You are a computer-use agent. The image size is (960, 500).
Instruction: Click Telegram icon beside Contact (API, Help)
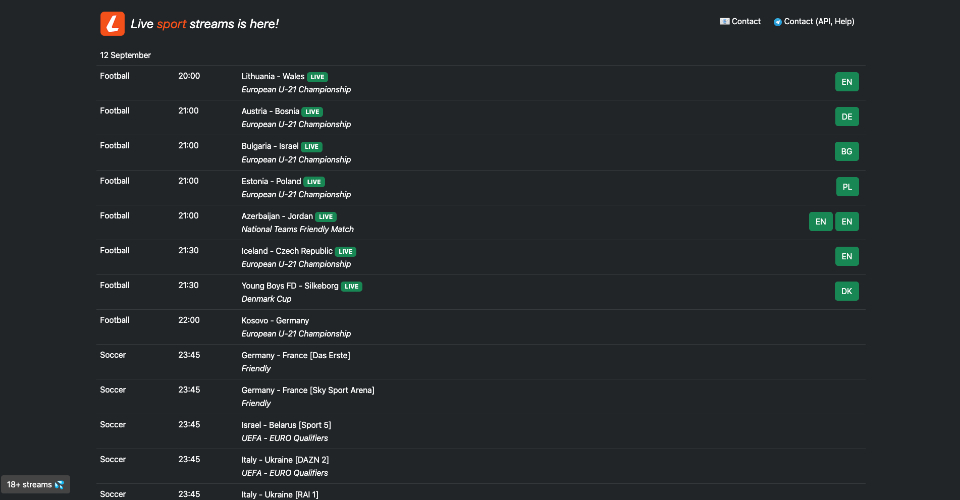click(x=778, y=22)
